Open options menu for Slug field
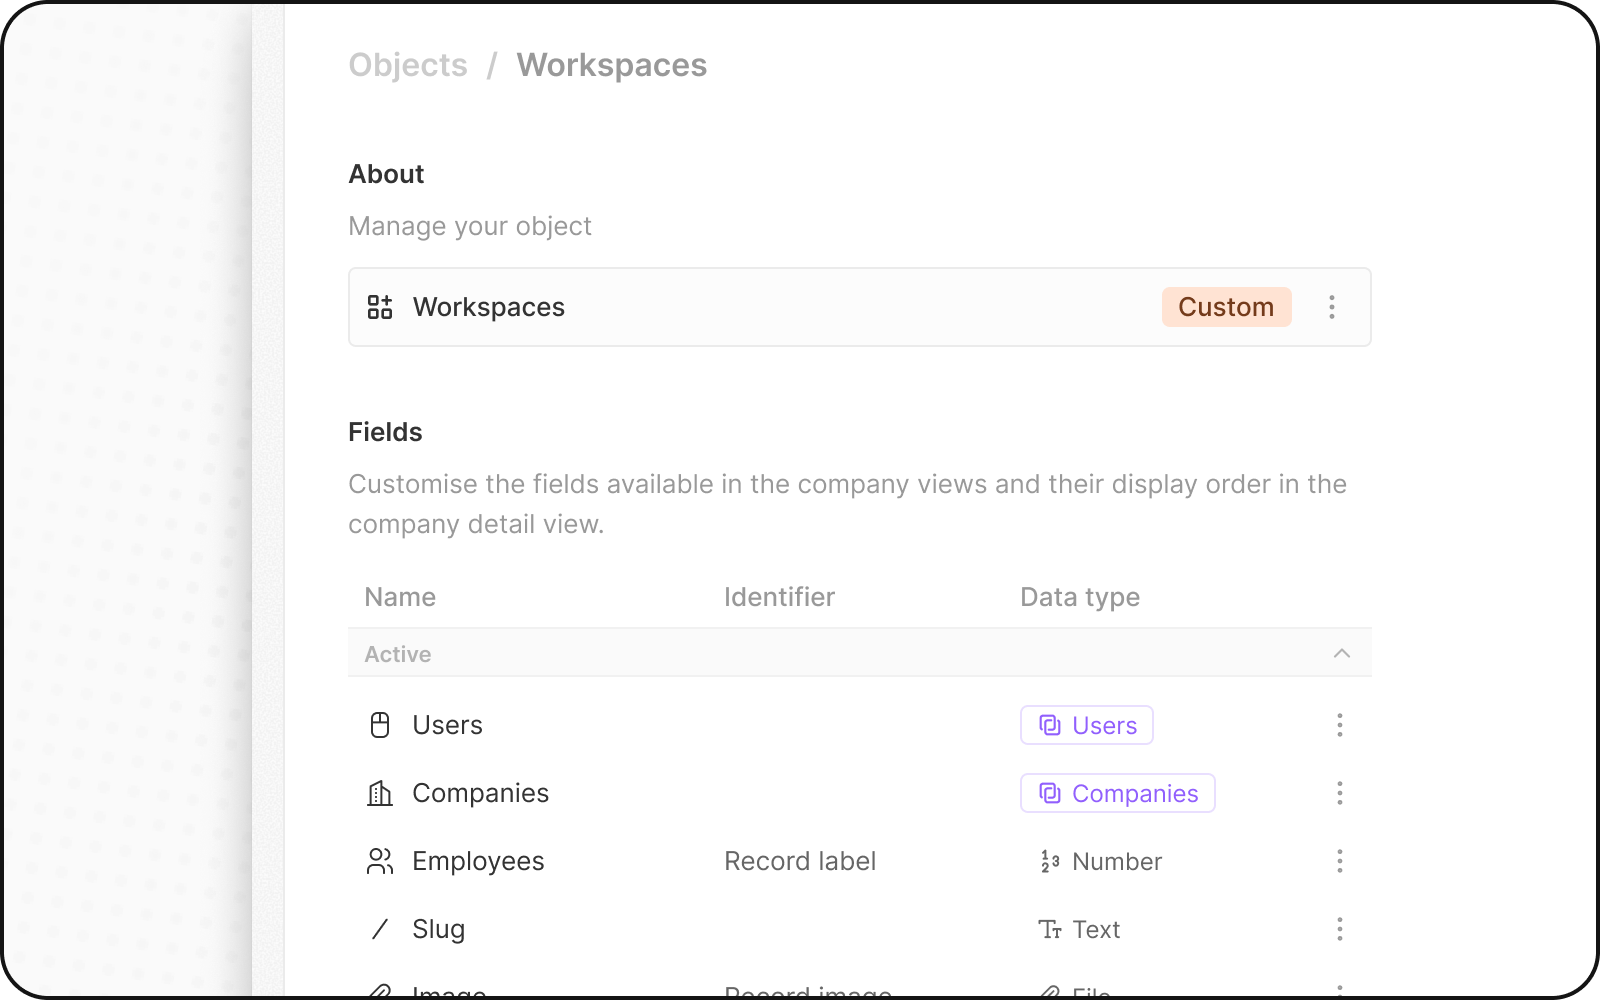This screenshot has width=1600, height=1000. coord(1339,929)
